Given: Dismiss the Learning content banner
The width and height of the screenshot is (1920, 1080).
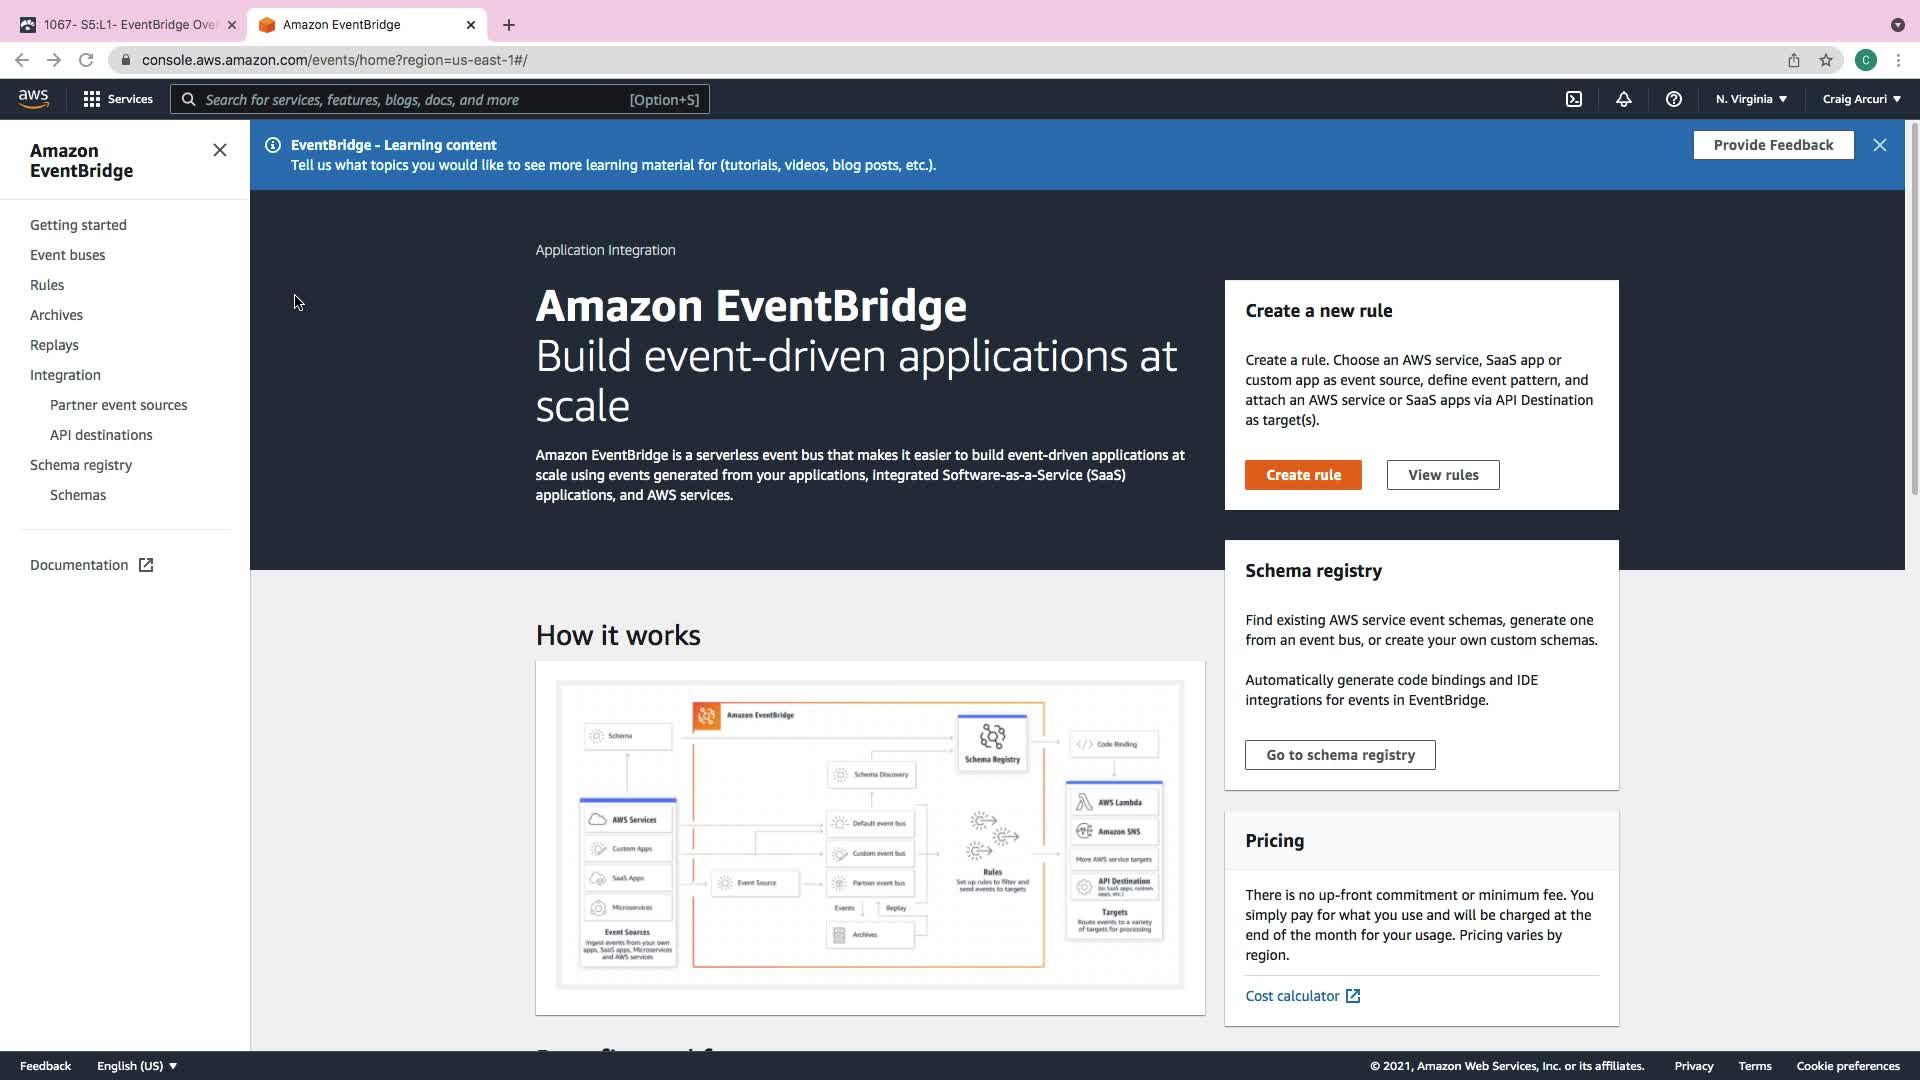Looking at the screenshot, I should 1879,145.
